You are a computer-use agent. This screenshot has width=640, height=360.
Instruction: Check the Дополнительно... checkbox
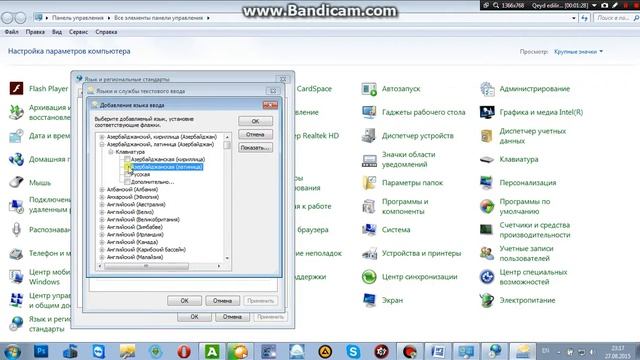click(x=127, y=182)
